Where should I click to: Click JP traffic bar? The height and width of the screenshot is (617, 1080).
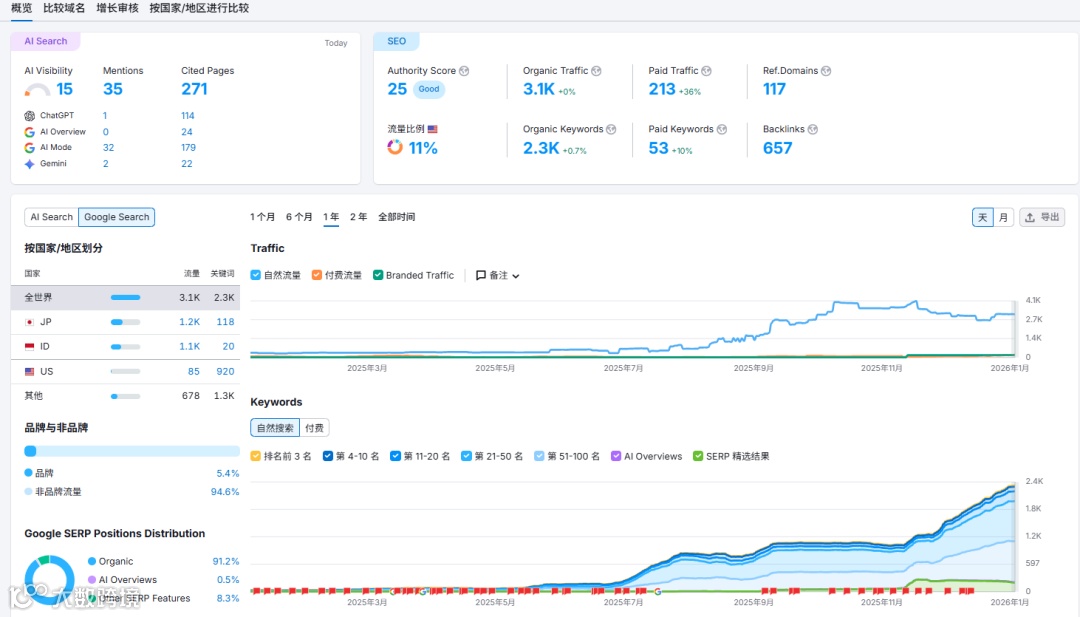125,322
